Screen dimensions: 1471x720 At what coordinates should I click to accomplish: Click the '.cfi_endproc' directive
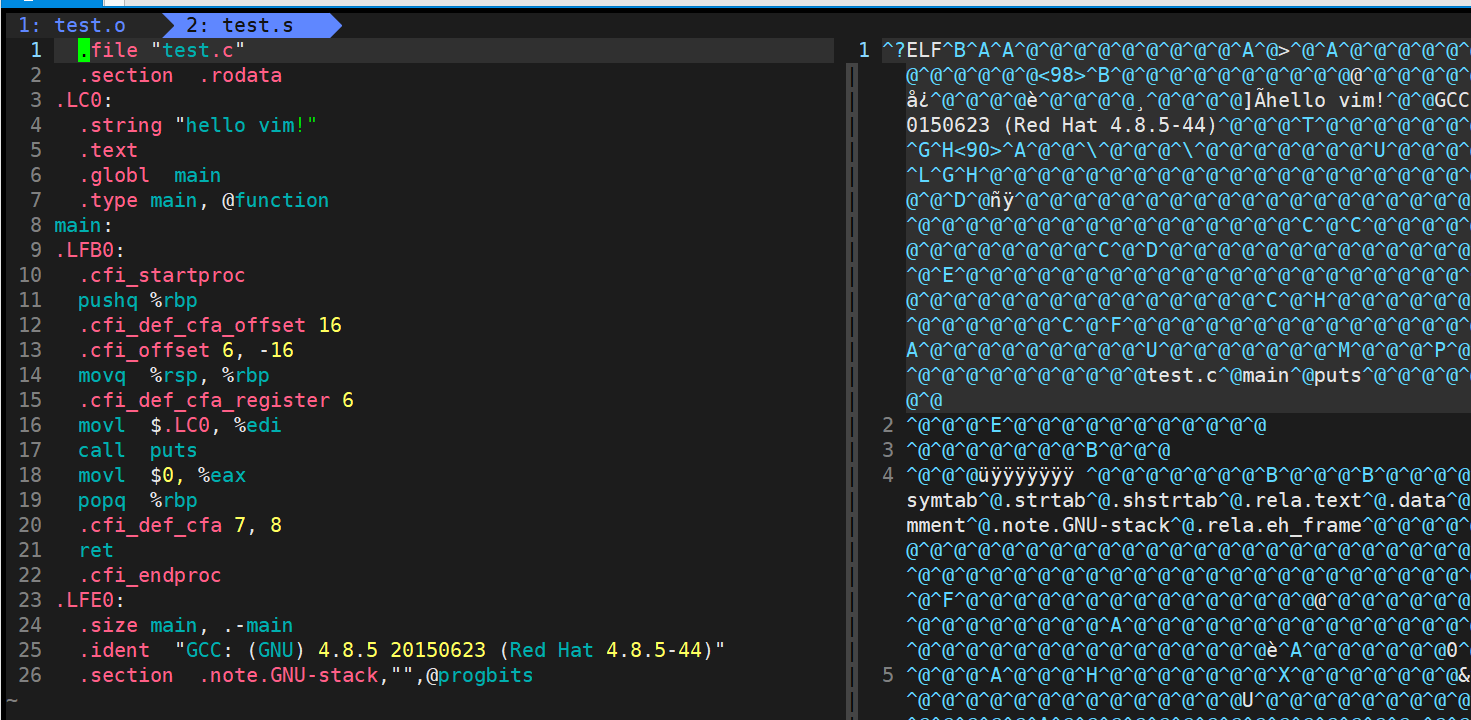coord(150,575)
